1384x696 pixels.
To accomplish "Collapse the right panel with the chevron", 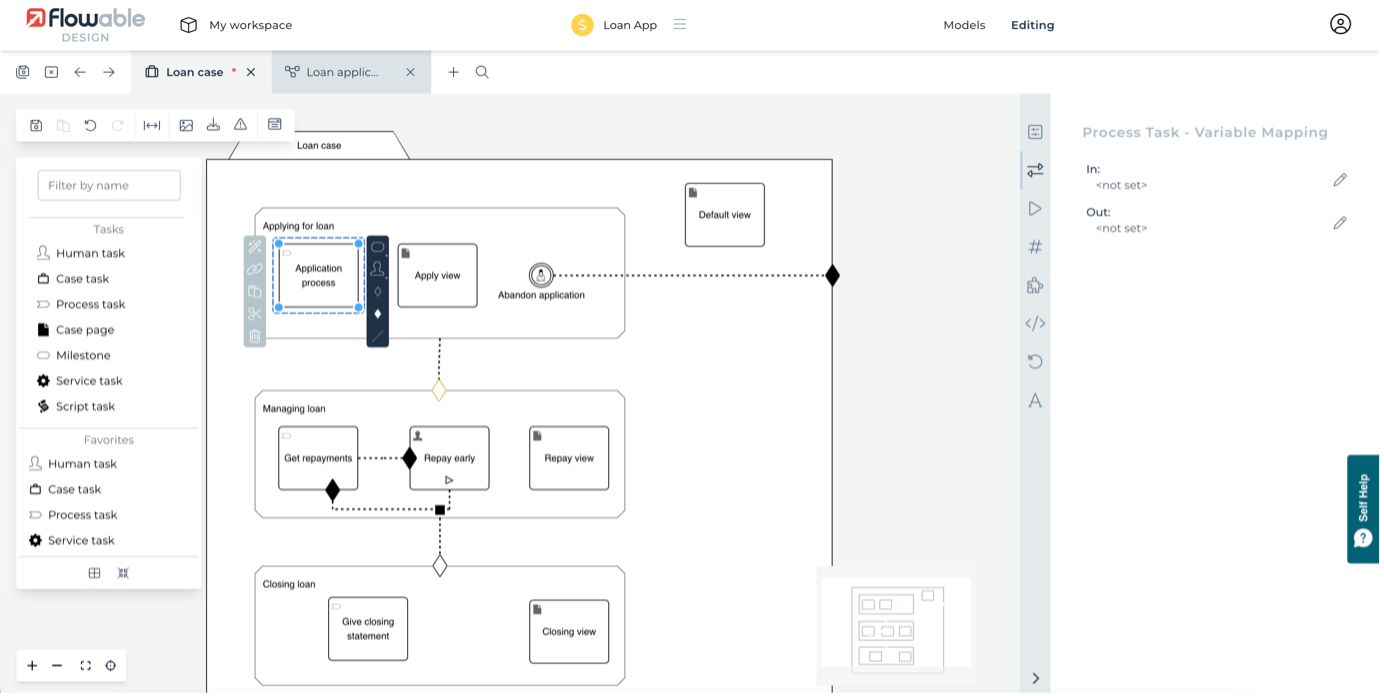I will [x=1036, y=677].
